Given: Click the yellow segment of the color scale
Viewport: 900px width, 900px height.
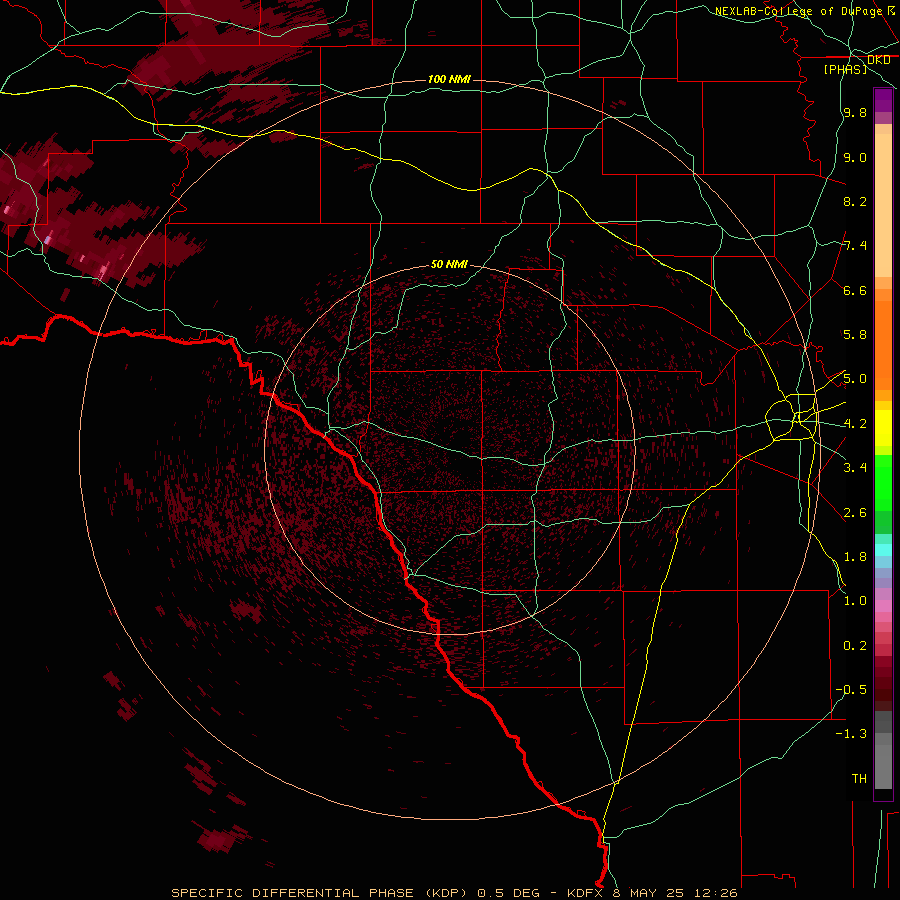Looking at the screenshot, I should coord(883,428).
